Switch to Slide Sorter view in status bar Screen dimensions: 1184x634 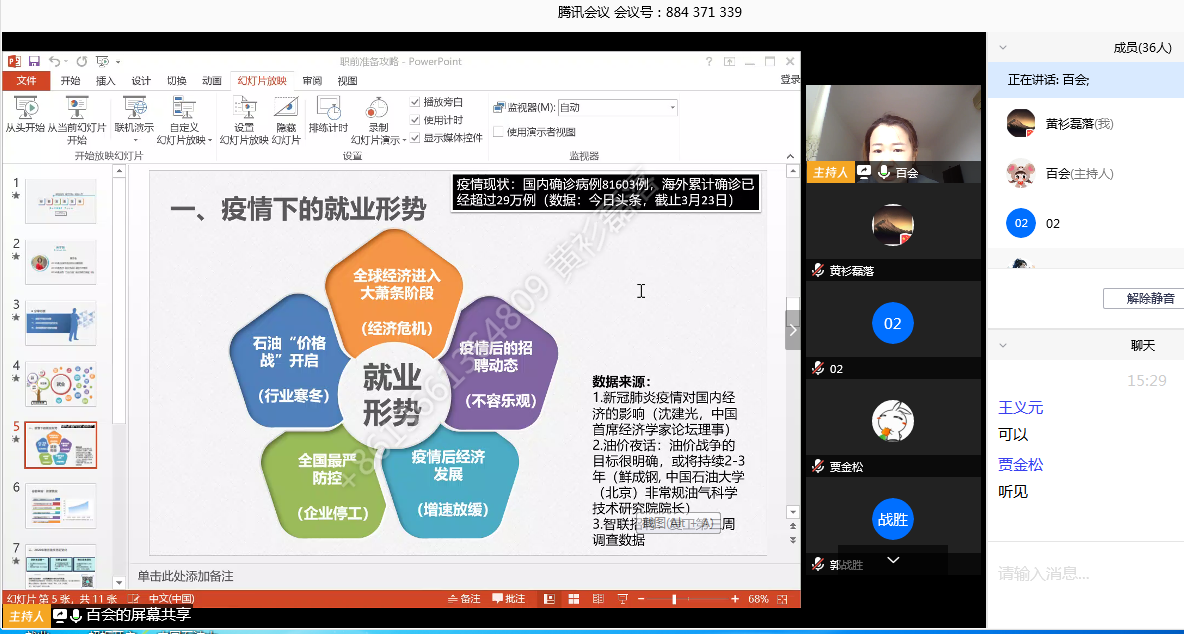573,598
